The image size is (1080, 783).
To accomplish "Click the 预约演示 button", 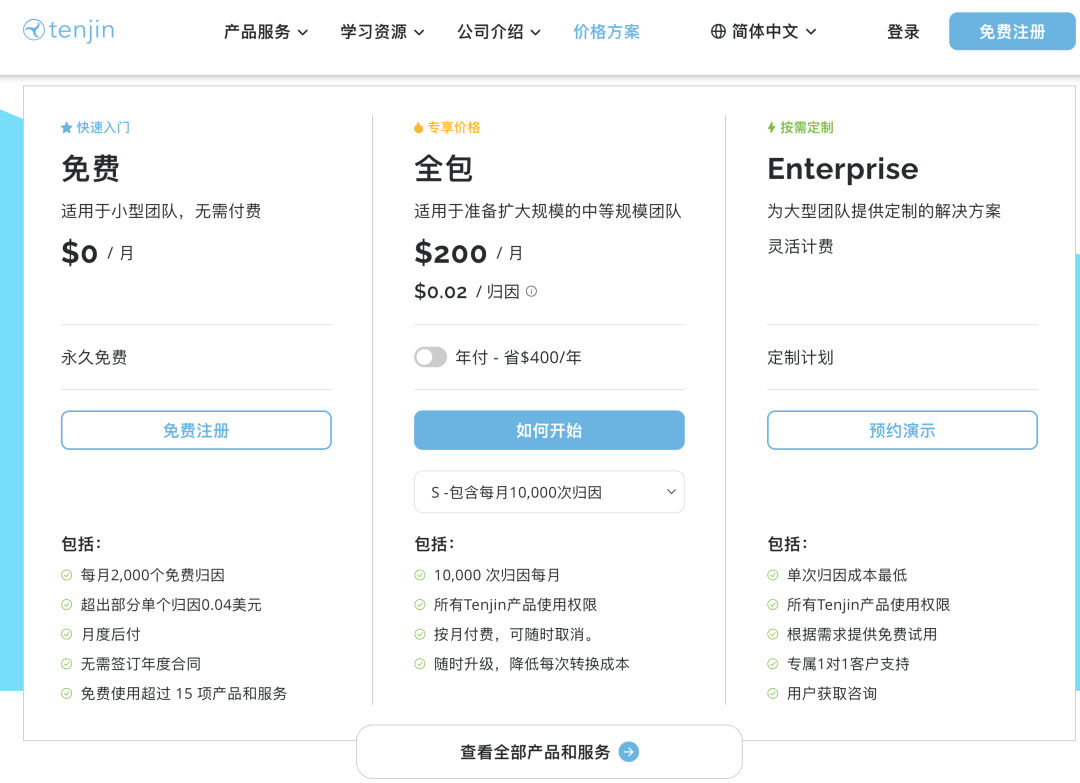I will click(x=902, y=430).
